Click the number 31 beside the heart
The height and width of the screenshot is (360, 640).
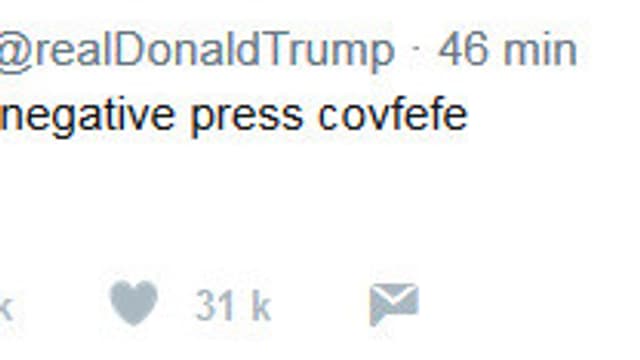coord(216,305)
